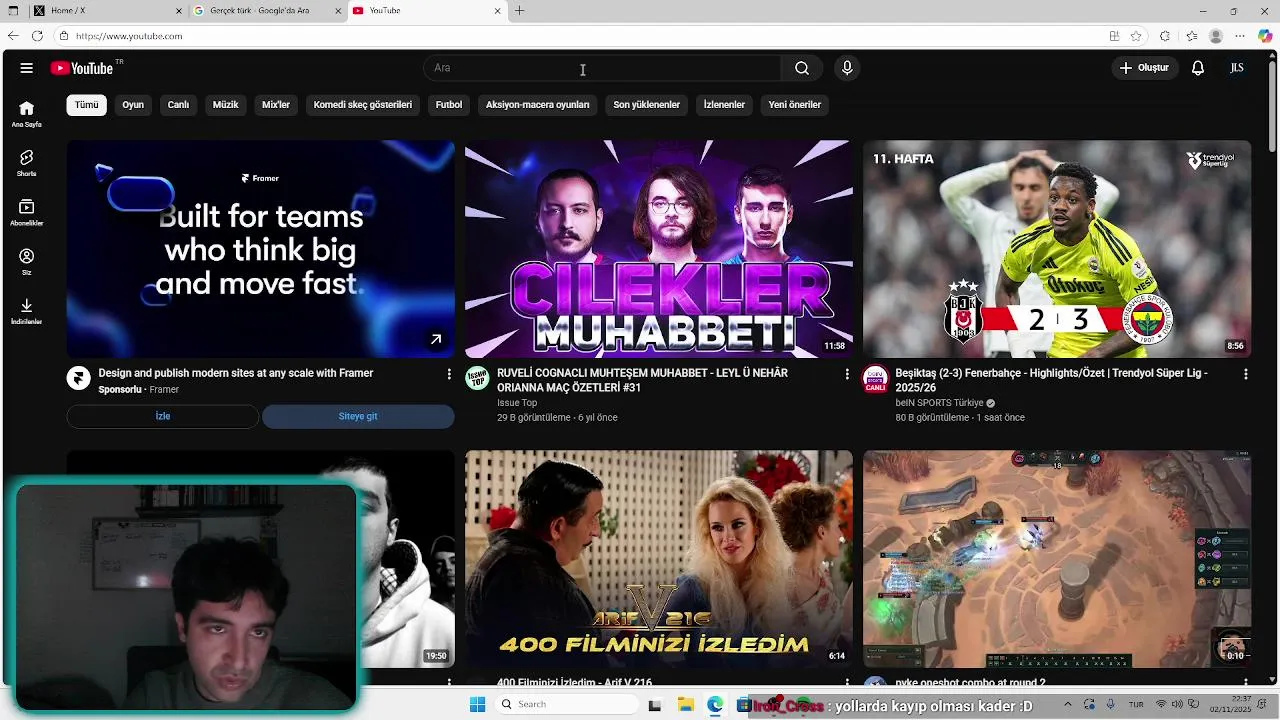This screenshot has height=720, width=1280.
Task: Click the YouTube Ara search field
Action: [602, 68]
